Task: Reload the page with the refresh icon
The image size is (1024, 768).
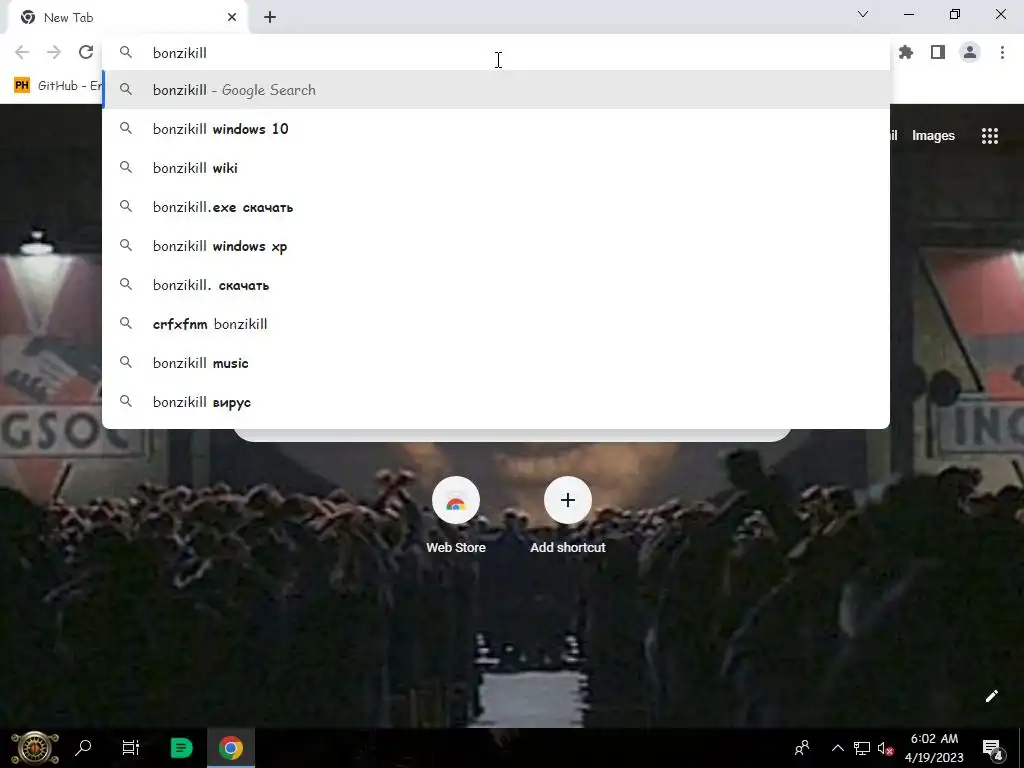Action: 86,52
